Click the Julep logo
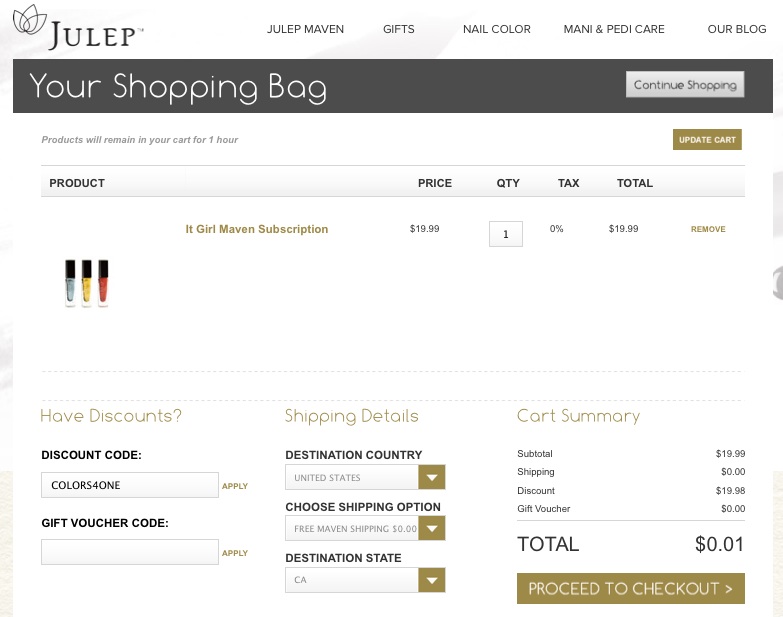783x617 pixels. tap(78, 27)
